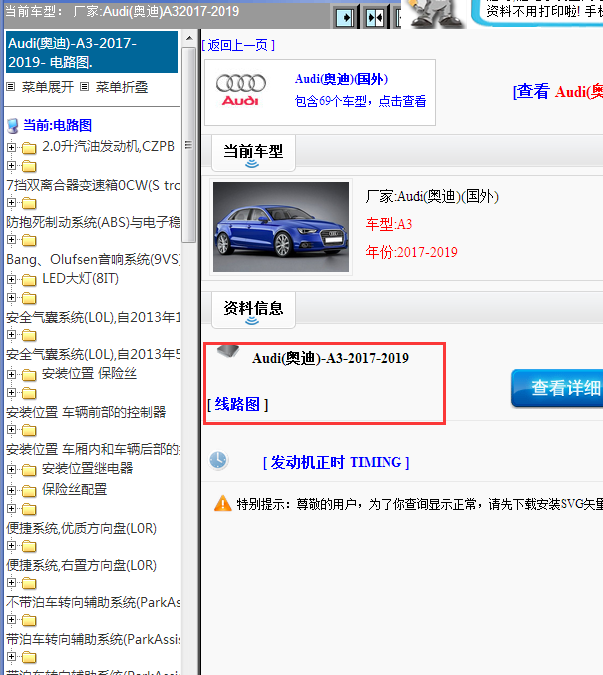
Task: Expand the 安装位置 保险丝 node
Action: (12, 375)
